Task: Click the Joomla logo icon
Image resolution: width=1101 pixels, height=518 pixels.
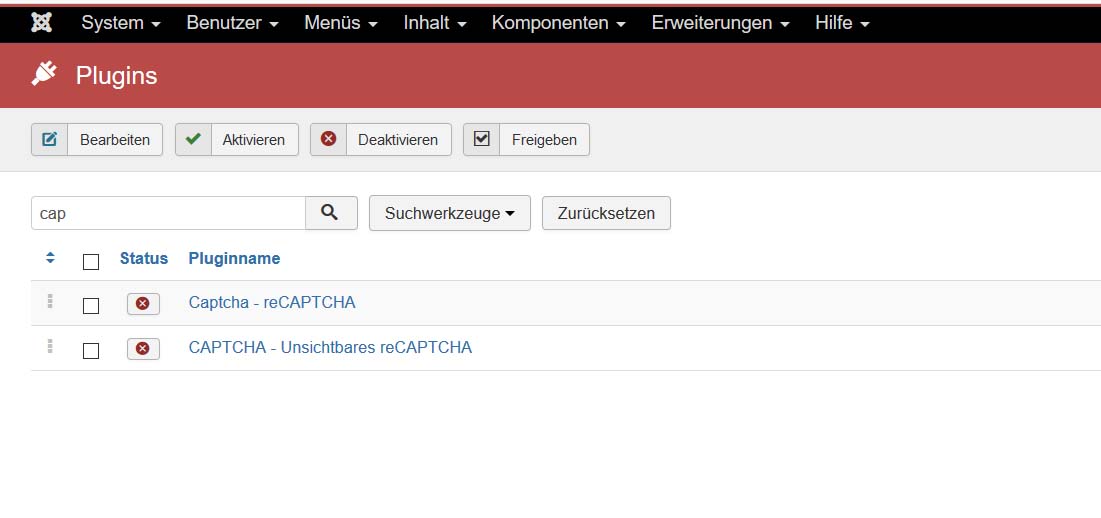Action: (x=41, y=22)
